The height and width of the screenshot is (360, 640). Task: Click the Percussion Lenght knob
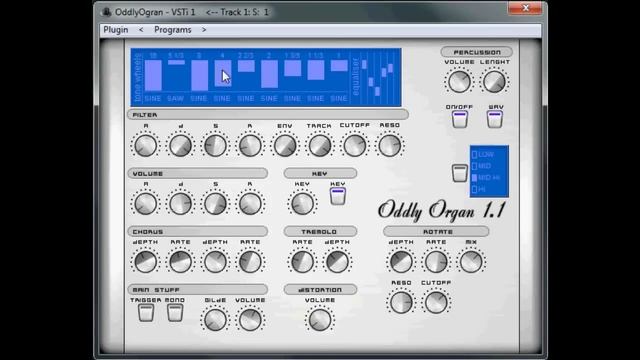(x=494, y=81)
